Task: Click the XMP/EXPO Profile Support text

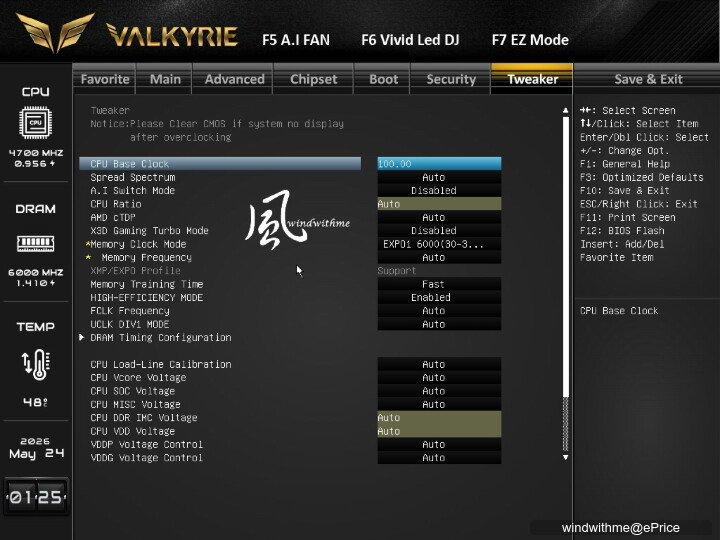Action: click(397, 271)
